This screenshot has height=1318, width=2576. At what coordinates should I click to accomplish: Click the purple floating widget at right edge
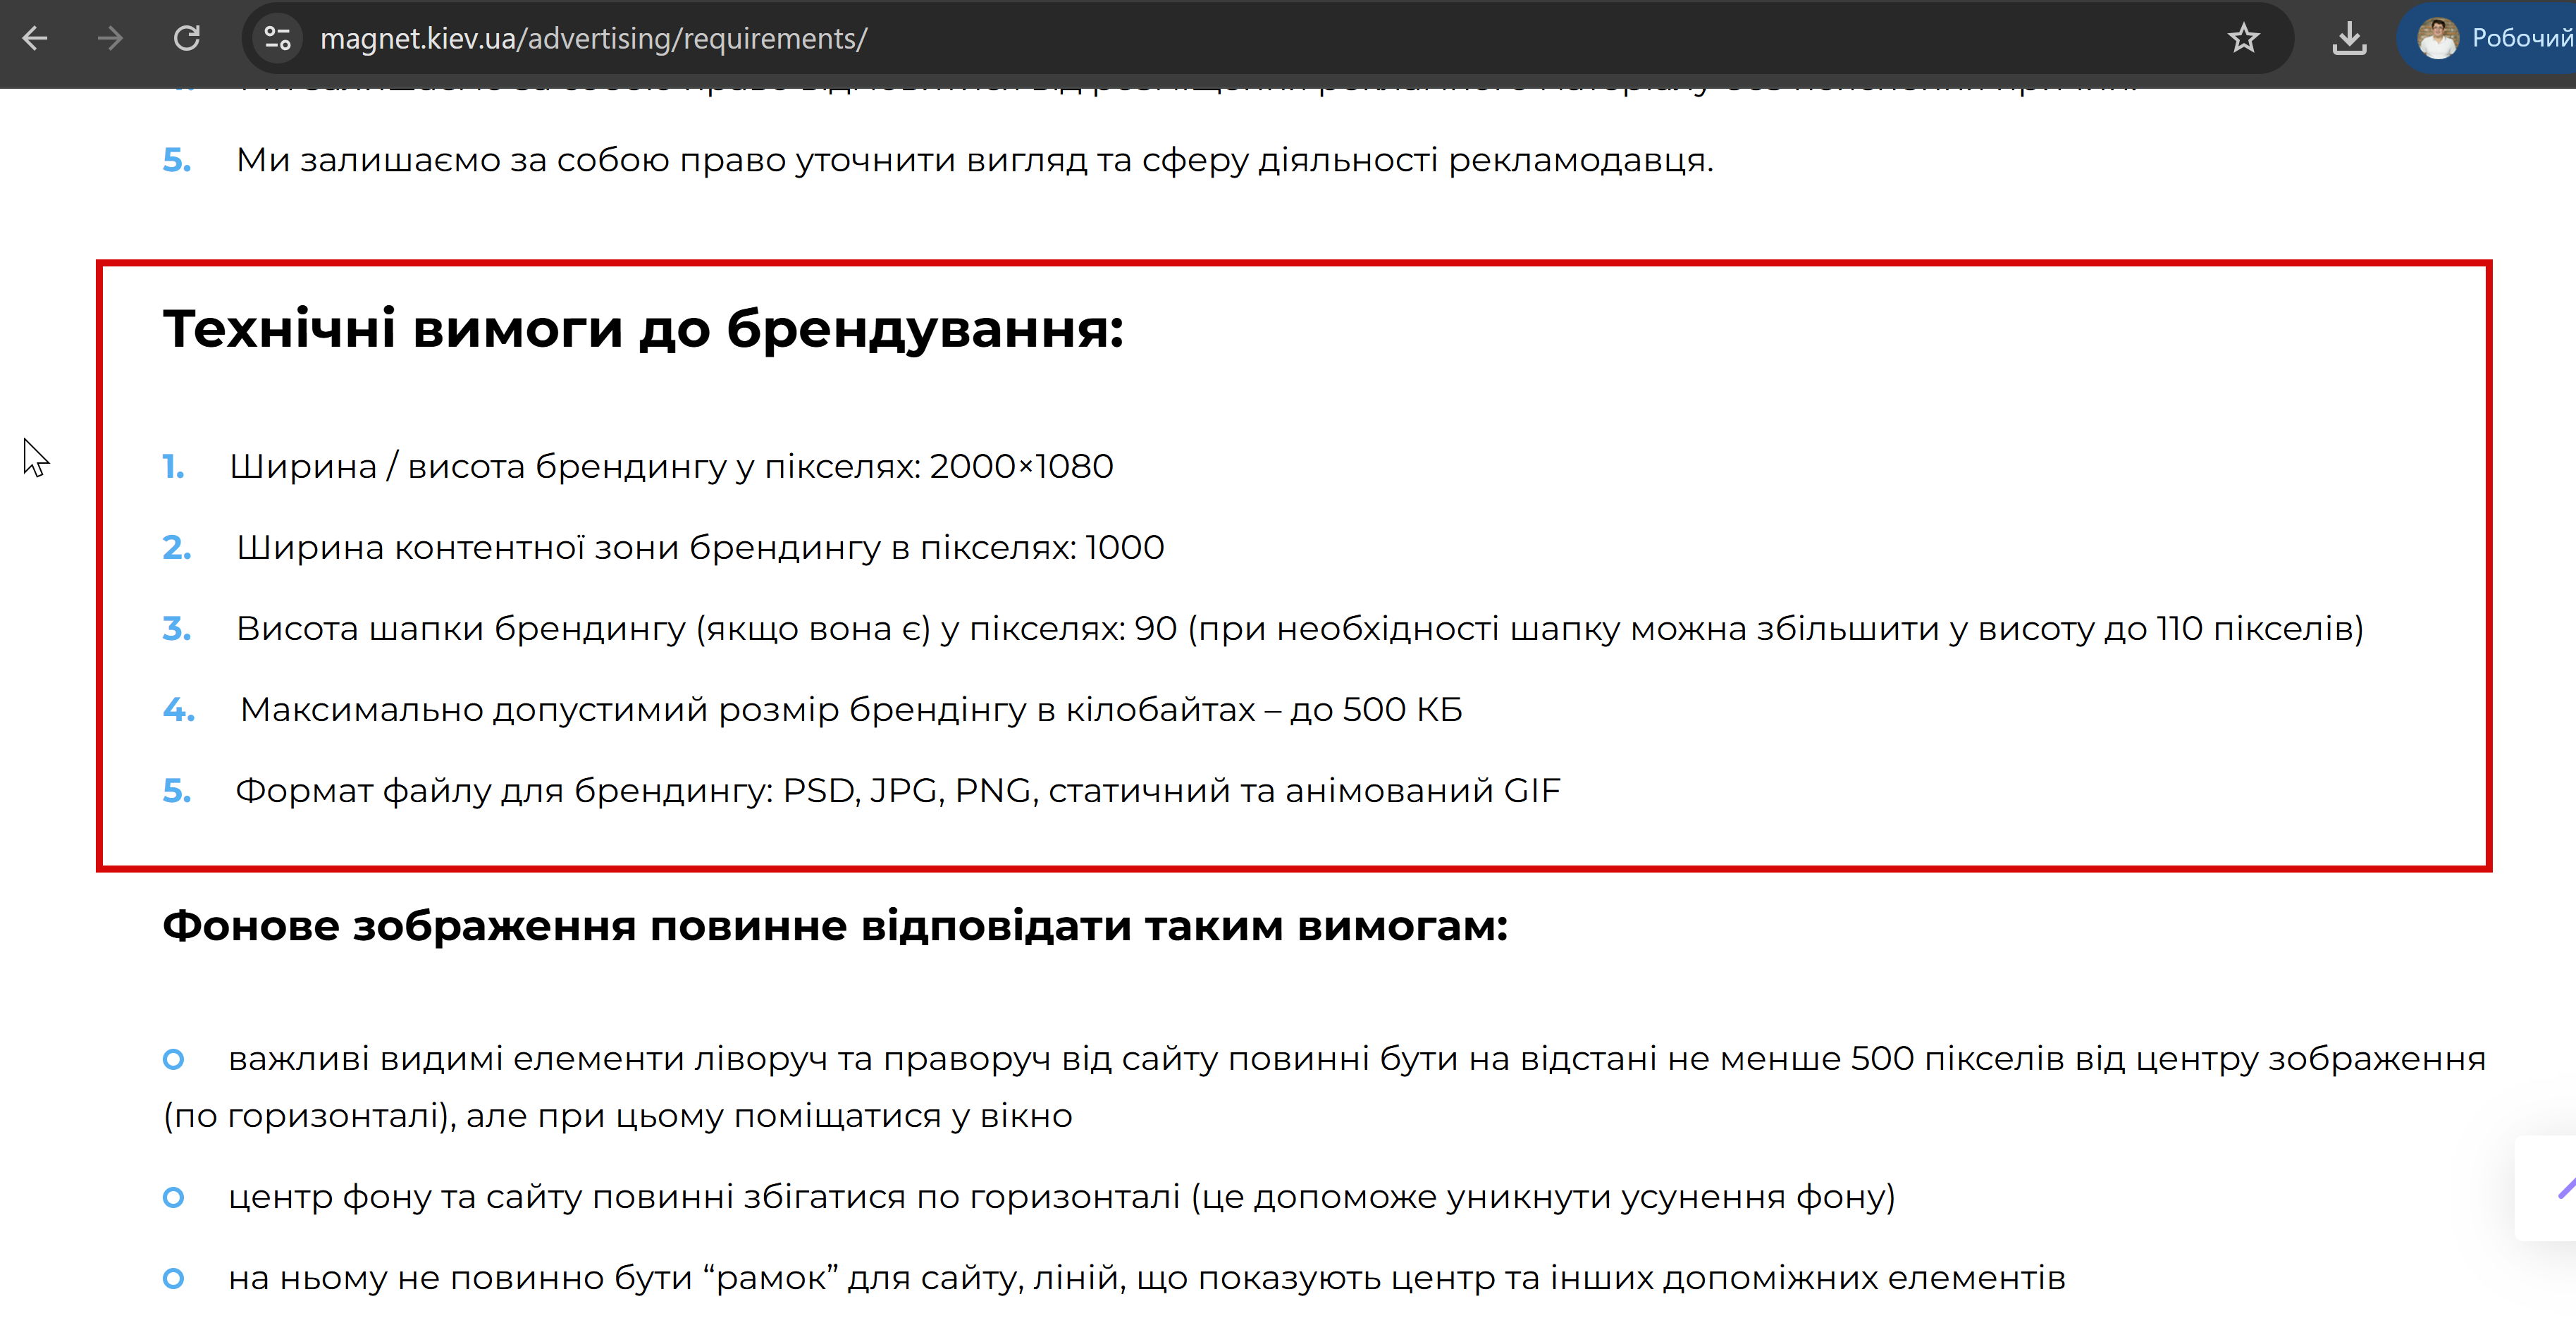[2560, 1188]
